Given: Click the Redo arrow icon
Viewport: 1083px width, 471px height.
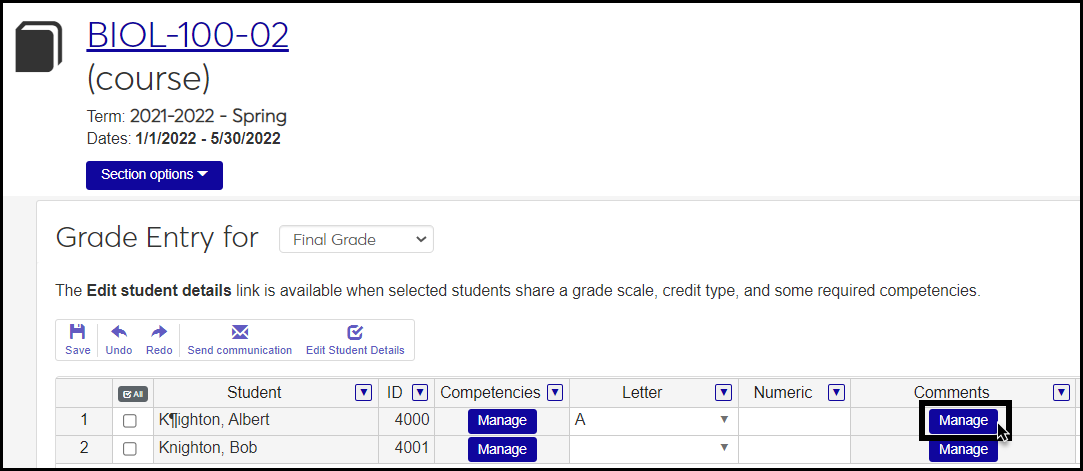Looking at the screenshot, I should pos(159,332).
